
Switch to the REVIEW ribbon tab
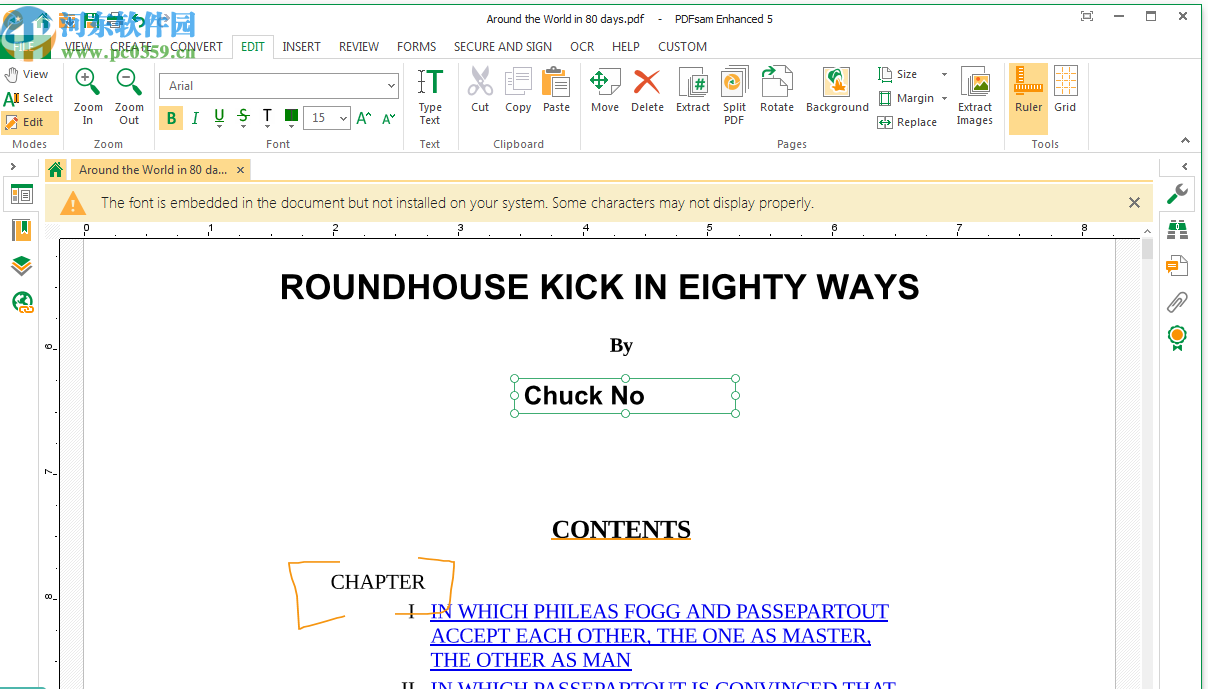359,46
